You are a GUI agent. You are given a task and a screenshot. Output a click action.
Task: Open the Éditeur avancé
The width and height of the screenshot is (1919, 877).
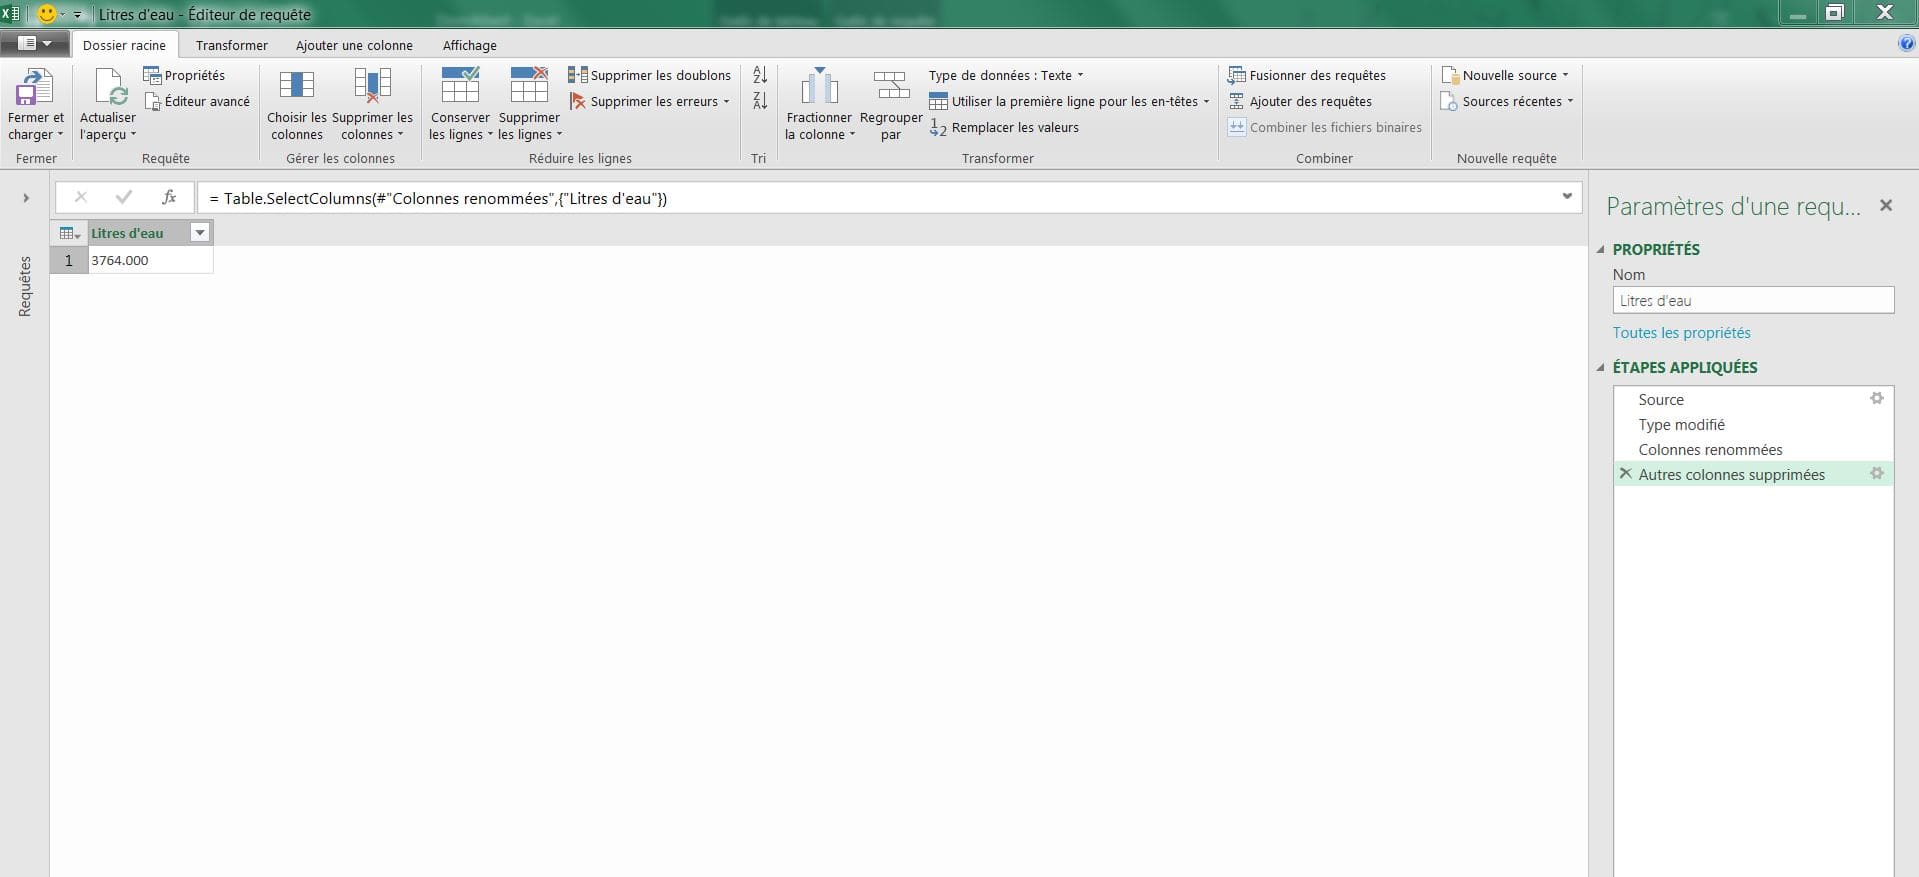pyautogui.click(x=197, y=101)
